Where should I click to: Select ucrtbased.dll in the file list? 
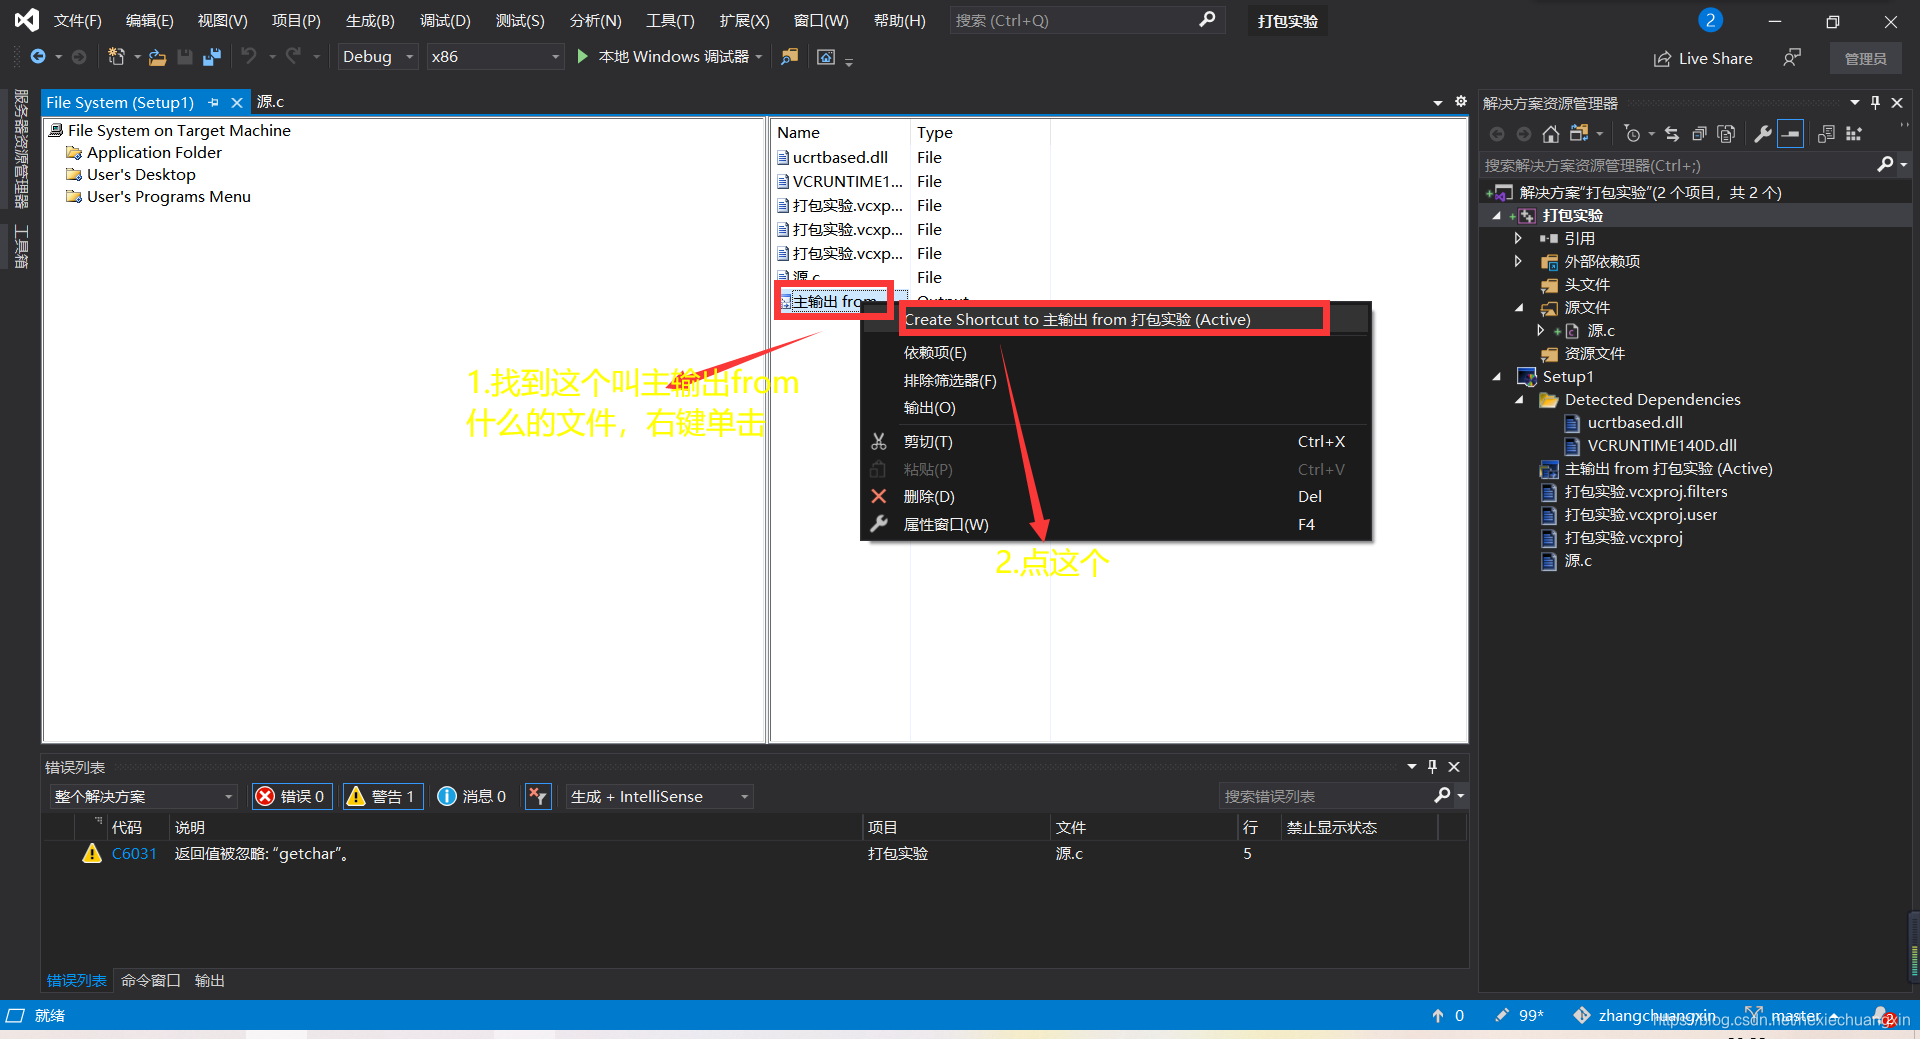coord(840,158)
